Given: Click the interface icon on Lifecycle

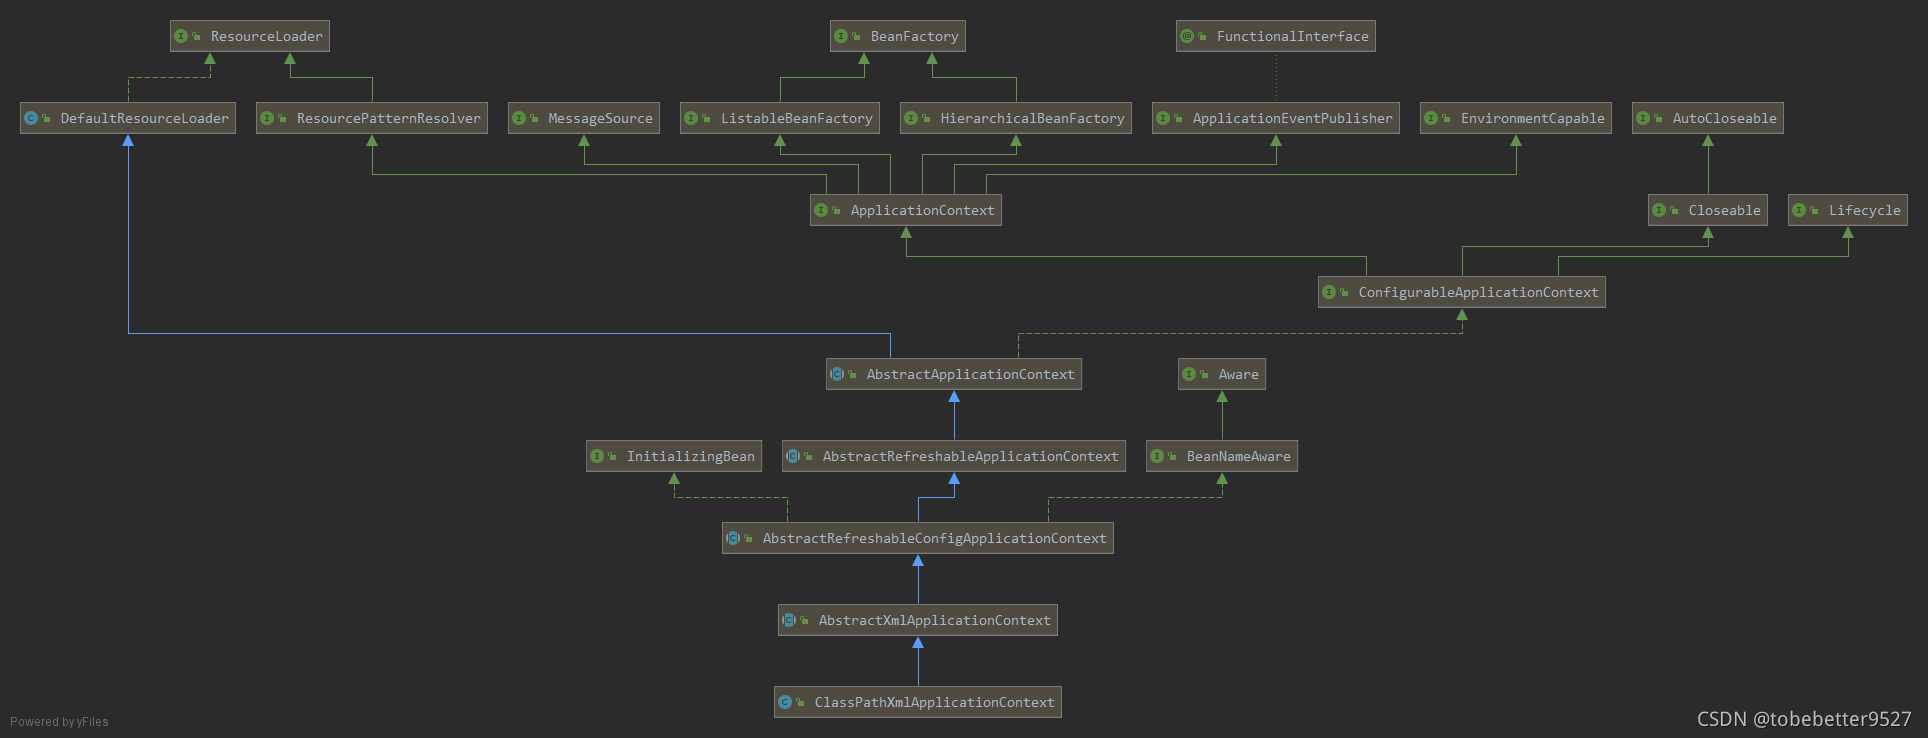Looking at the screenshot, I should click(x=1799, y=210).
